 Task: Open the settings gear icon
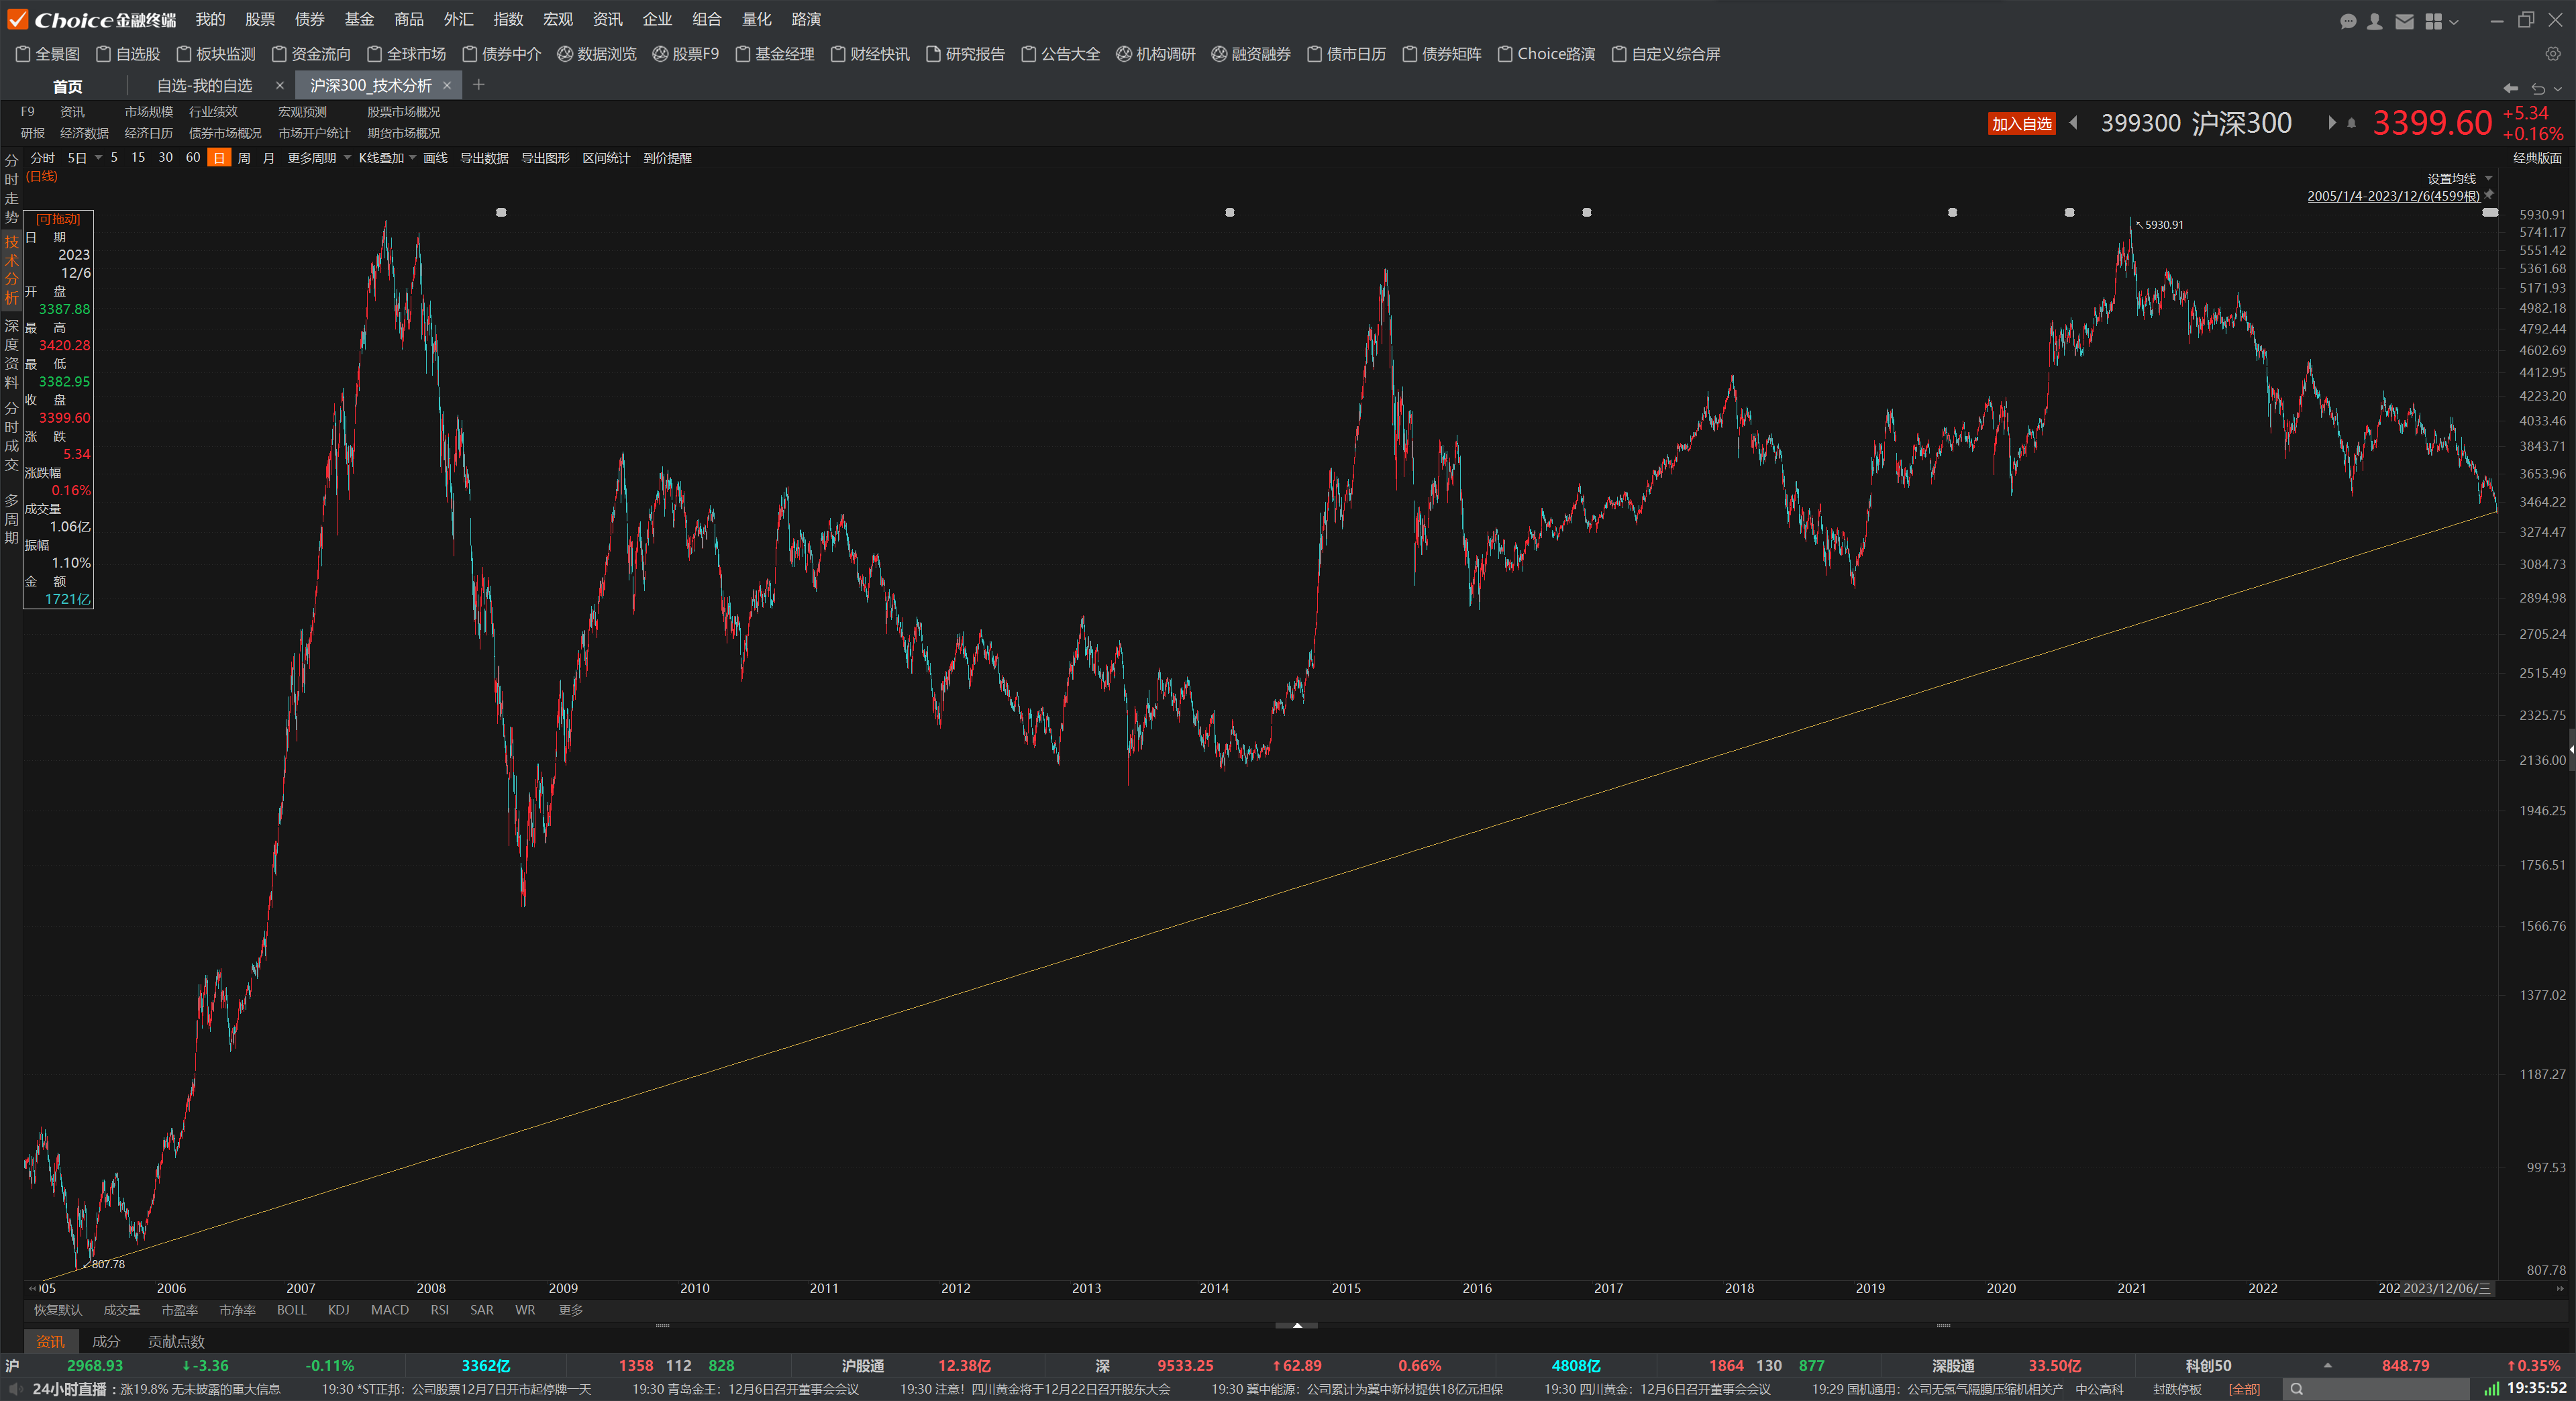2553,54
